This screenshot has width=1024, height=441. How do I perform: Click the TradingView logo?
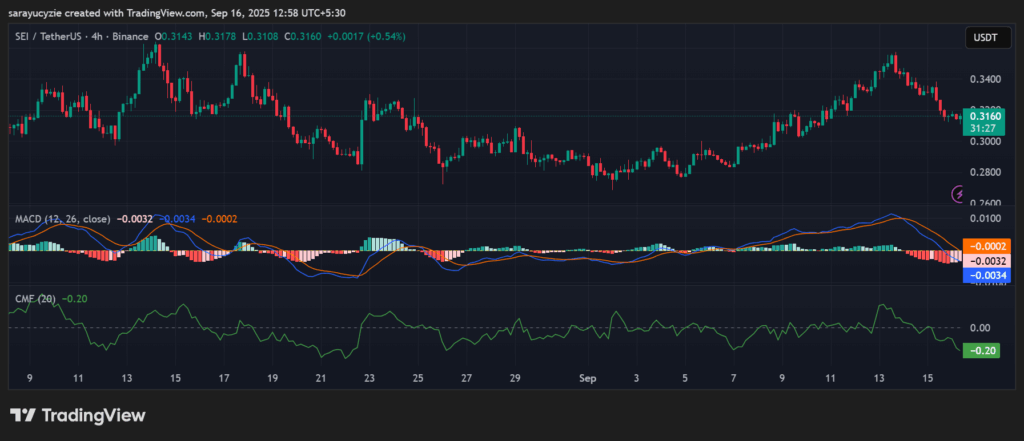(x=77, y=416)
